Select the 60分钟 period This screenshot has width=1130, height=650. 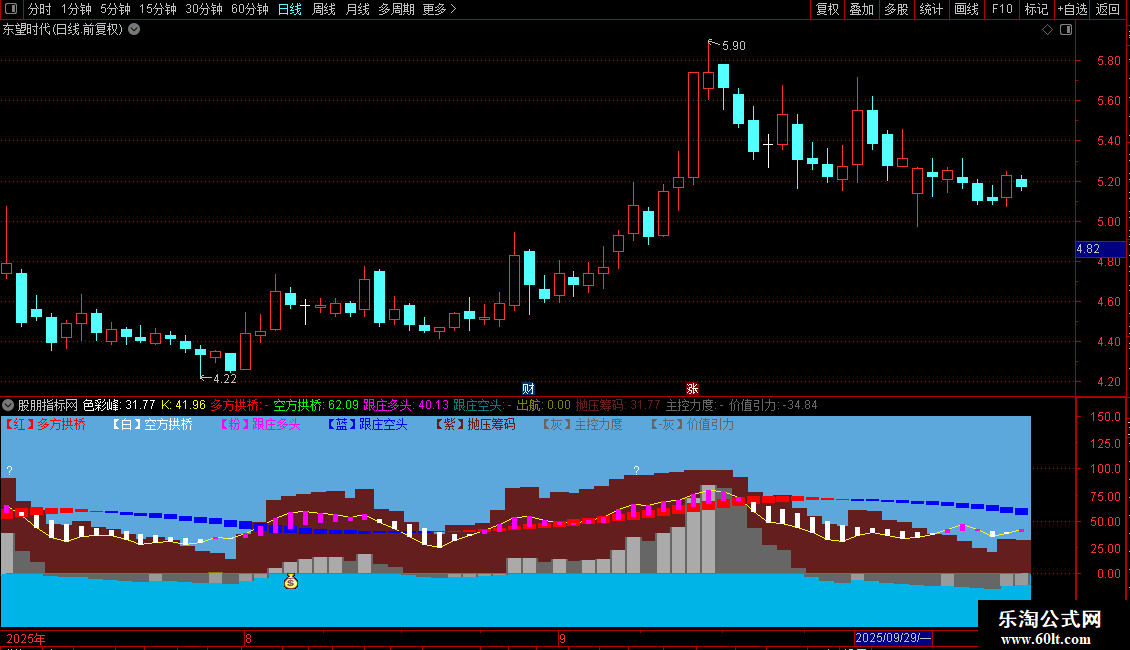pos(250,9)
